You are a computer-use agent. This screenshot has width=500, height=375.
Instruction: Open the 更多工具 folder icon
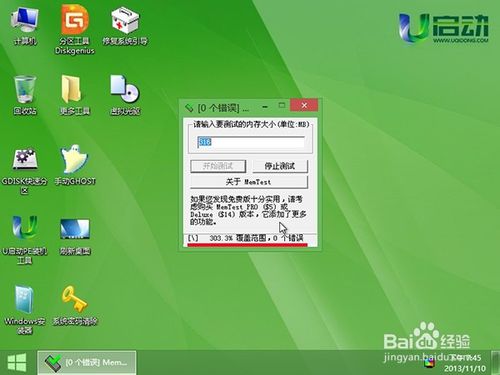75,95
